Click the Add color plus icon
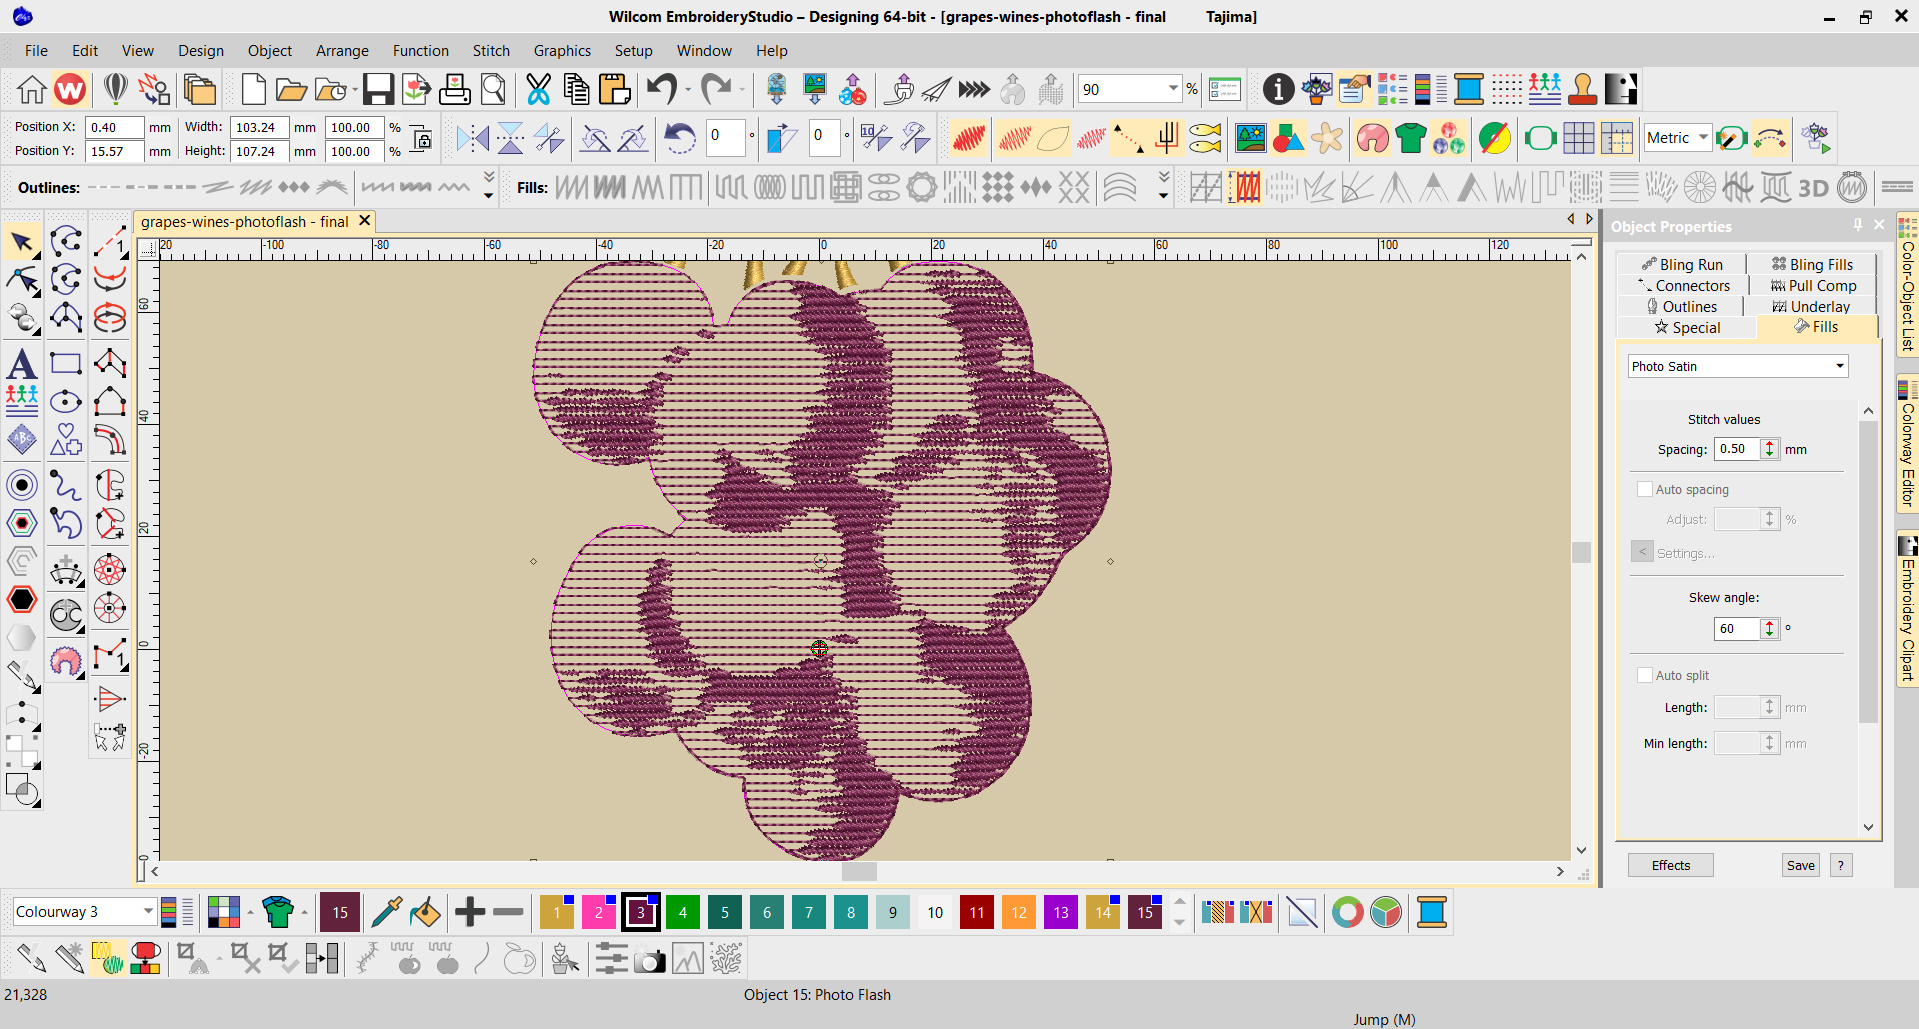 (x=470, y=912)
